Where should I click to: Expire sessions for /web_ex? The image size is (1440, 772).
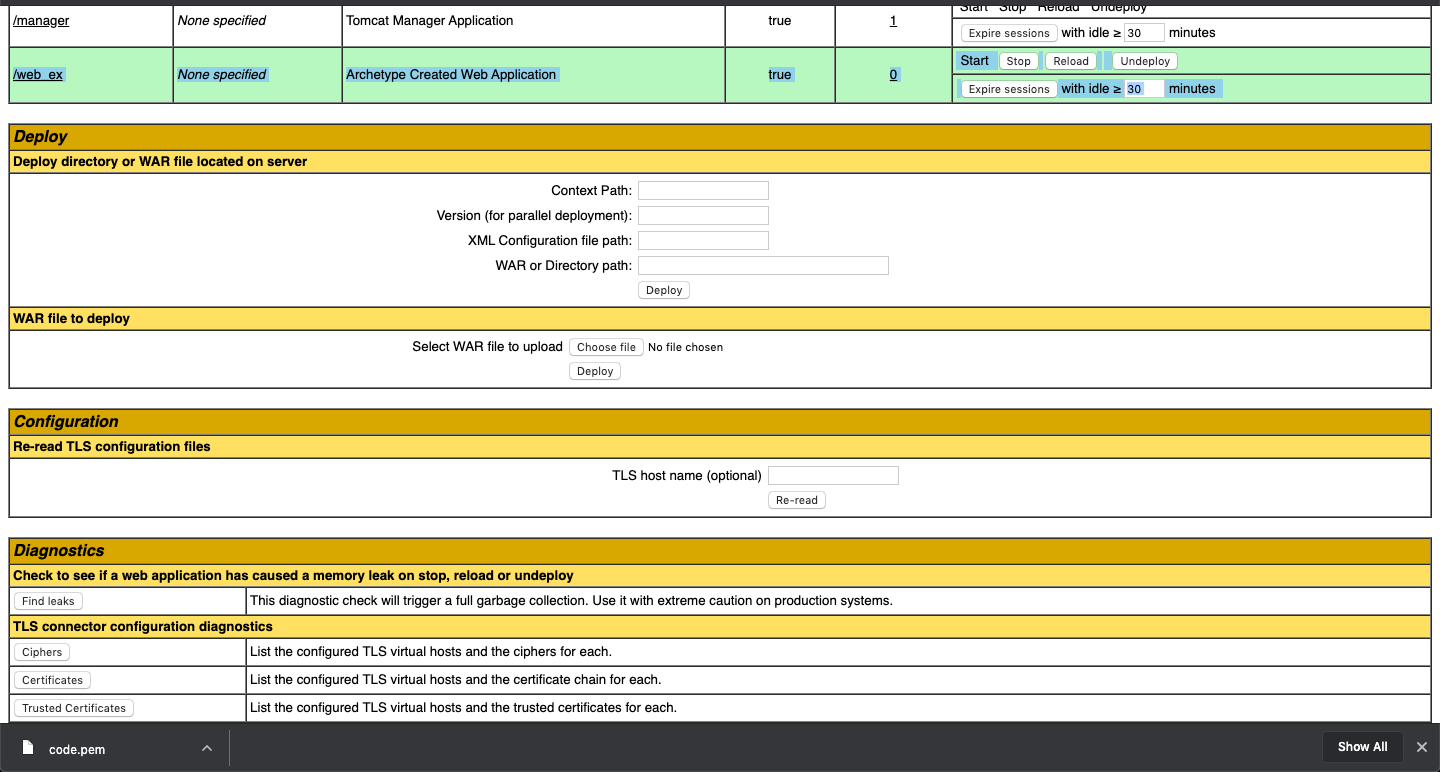[1008, 88]
